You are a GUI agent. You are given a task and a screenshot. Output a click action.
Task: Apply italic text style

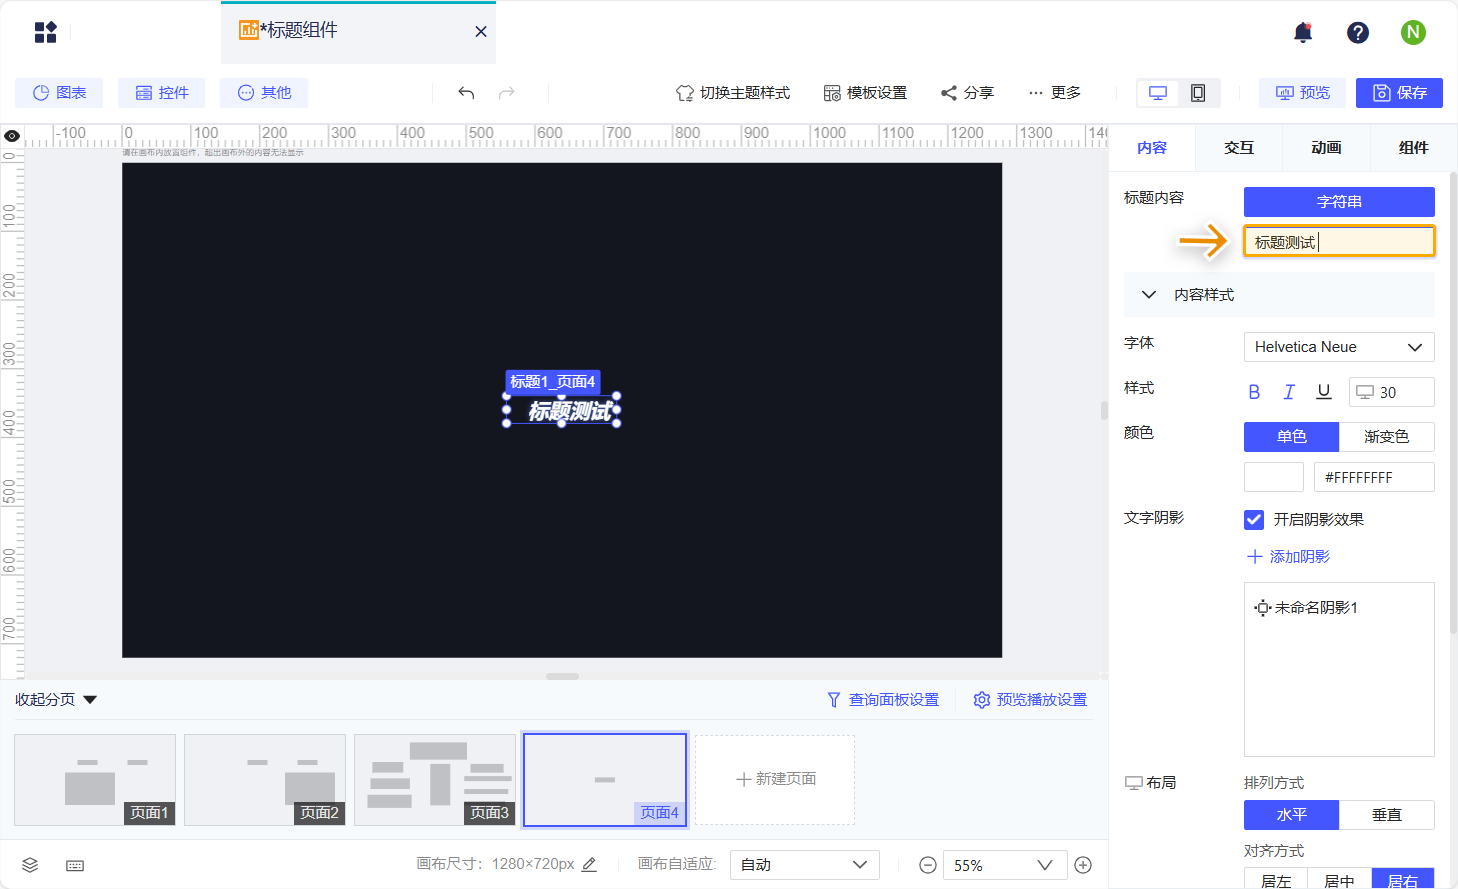[x=1289, y=392]
